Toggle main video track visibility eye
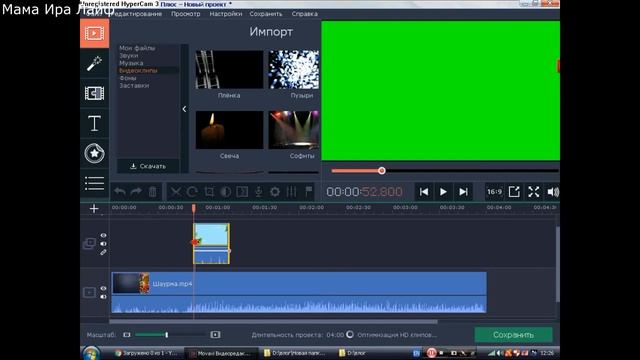The width and height of the screenshot is (640, 360). pyautogui.click(x=103, y=289)
